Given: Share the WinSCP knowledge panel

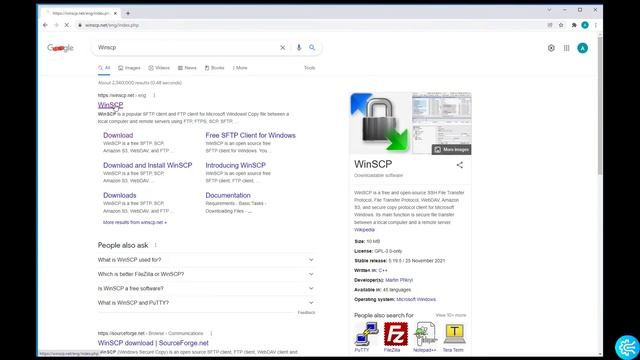Looking at the screenshot, I should coord(460,165).
